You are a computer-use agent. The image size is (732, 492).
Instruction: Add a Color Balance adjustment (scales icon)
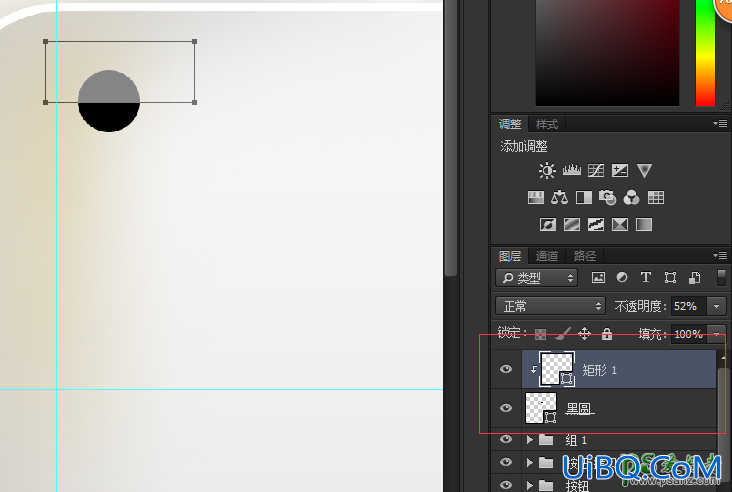(559, 198)
